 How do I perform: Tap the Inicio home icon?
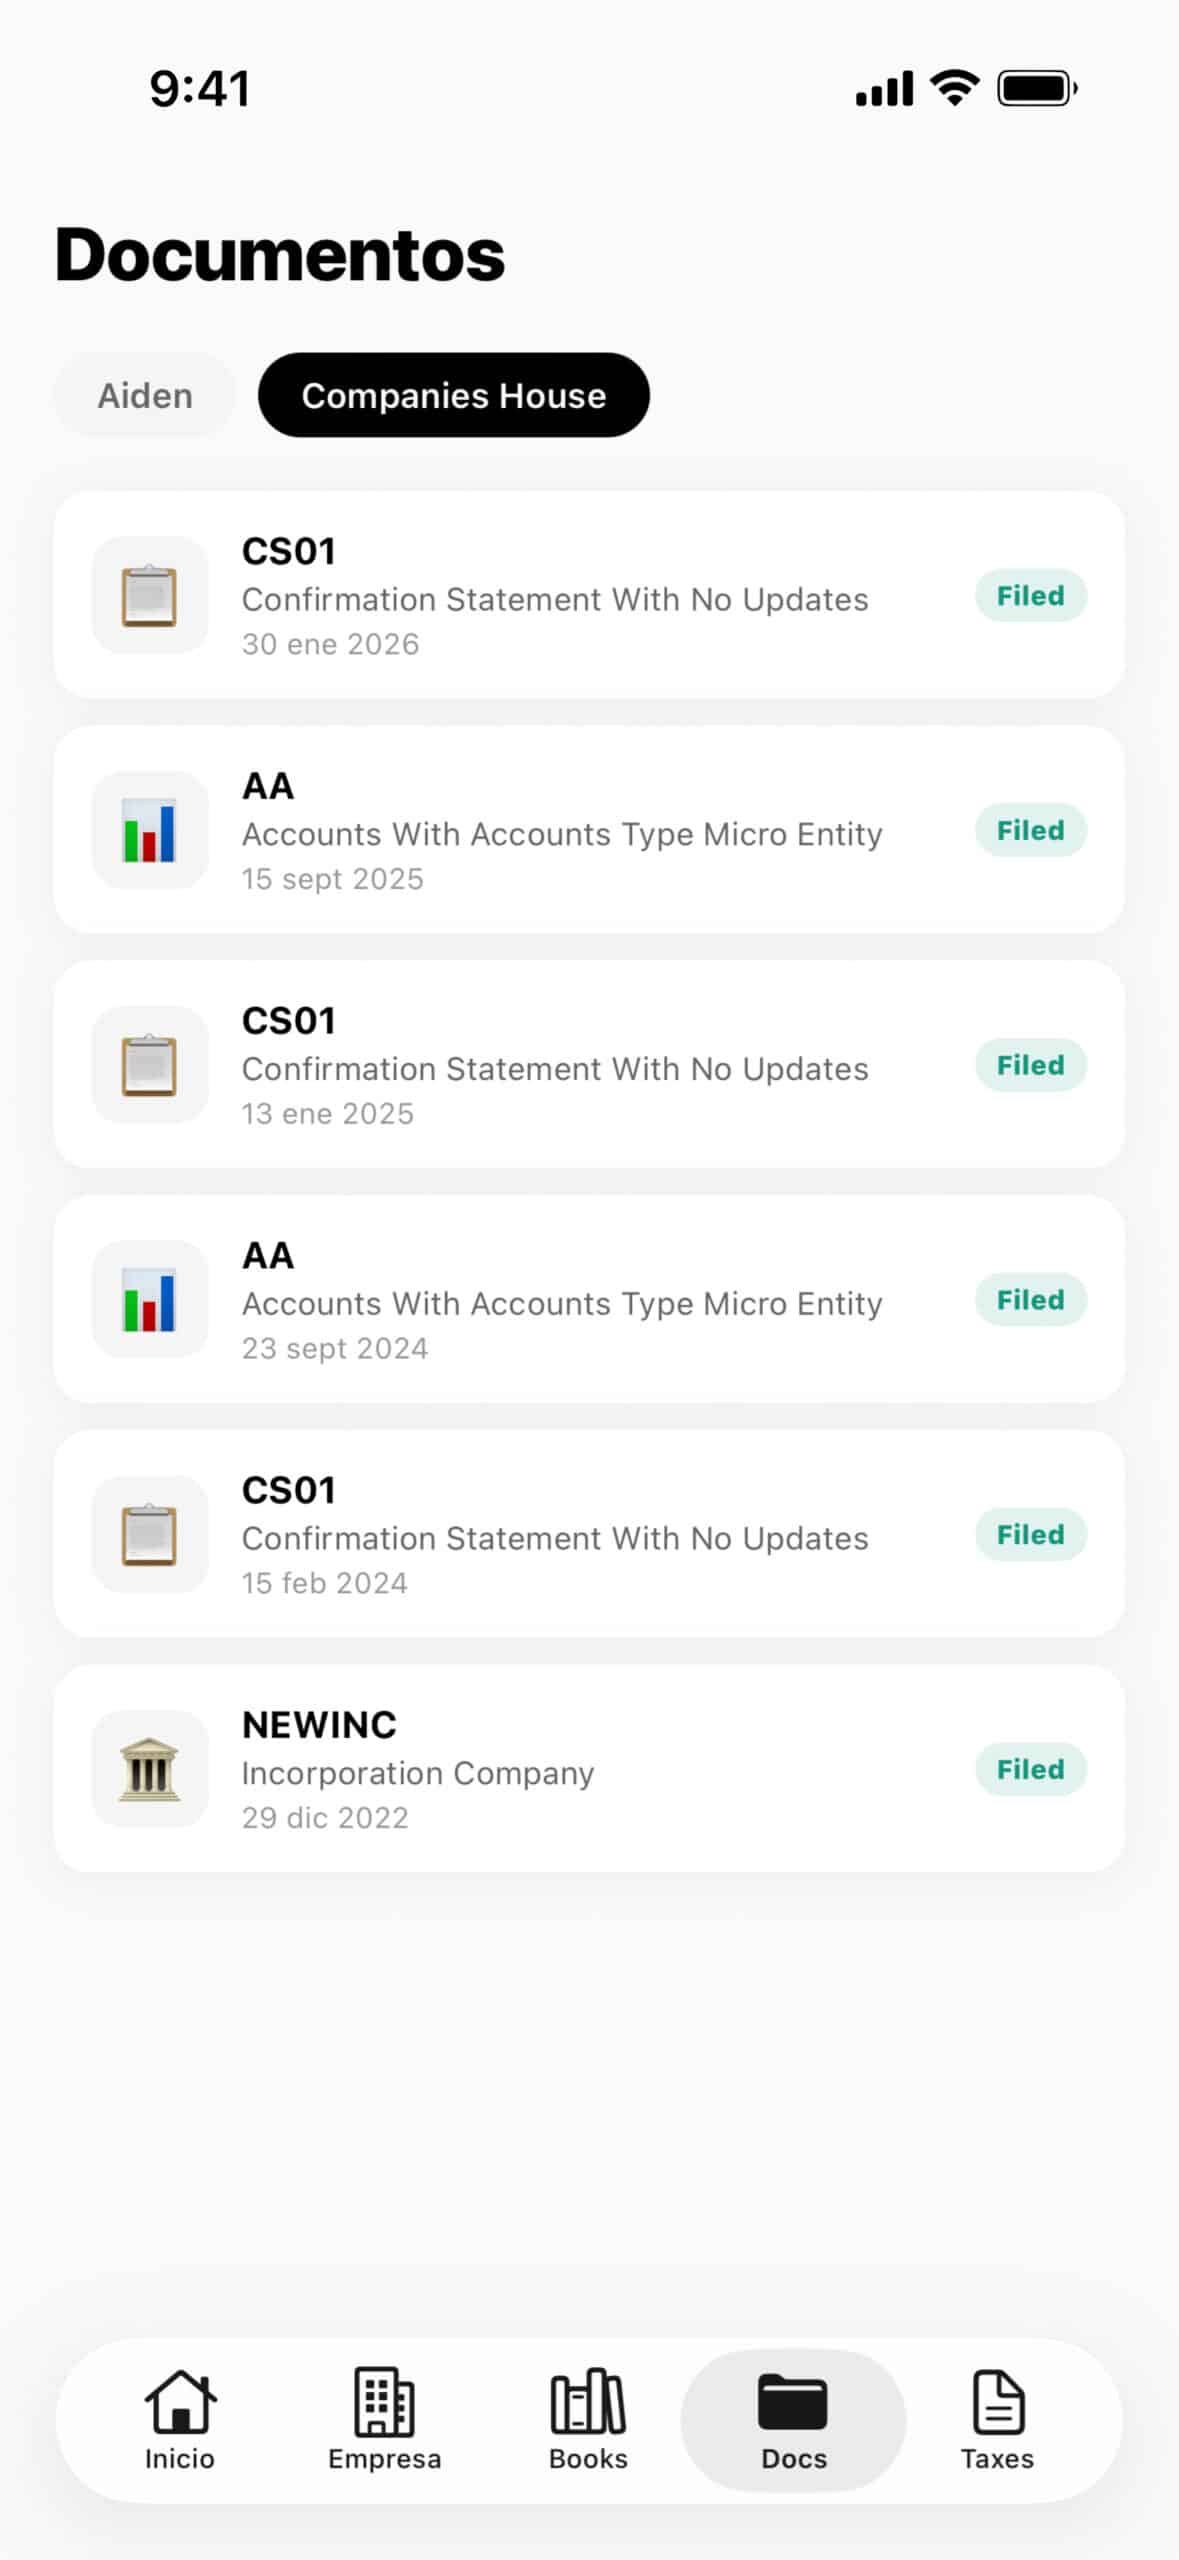180,2400
